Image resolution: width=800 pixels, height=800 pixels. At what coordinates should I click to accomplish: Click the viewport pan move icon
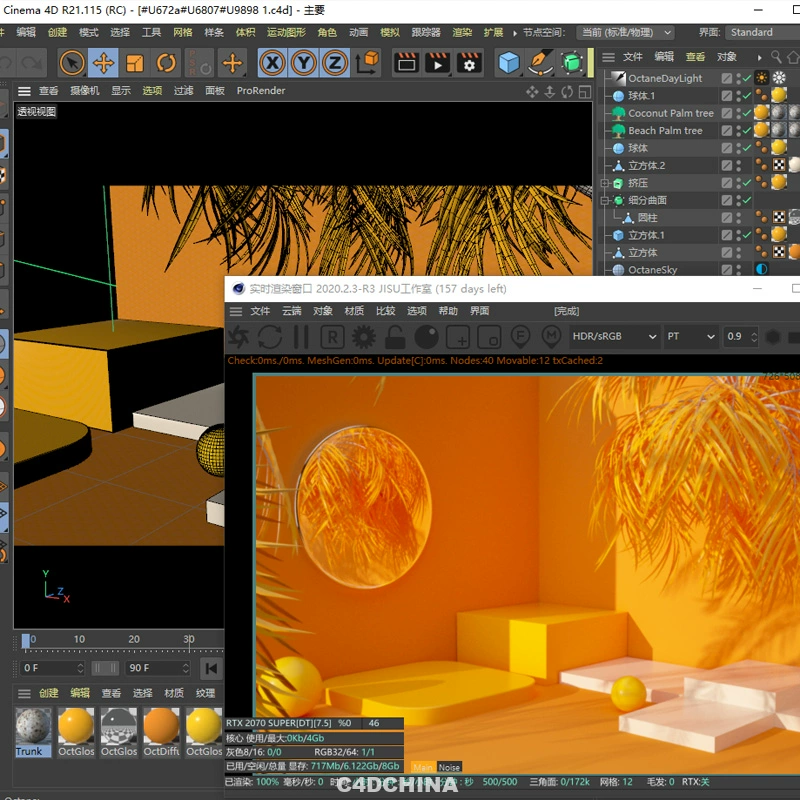coord(532,92)
